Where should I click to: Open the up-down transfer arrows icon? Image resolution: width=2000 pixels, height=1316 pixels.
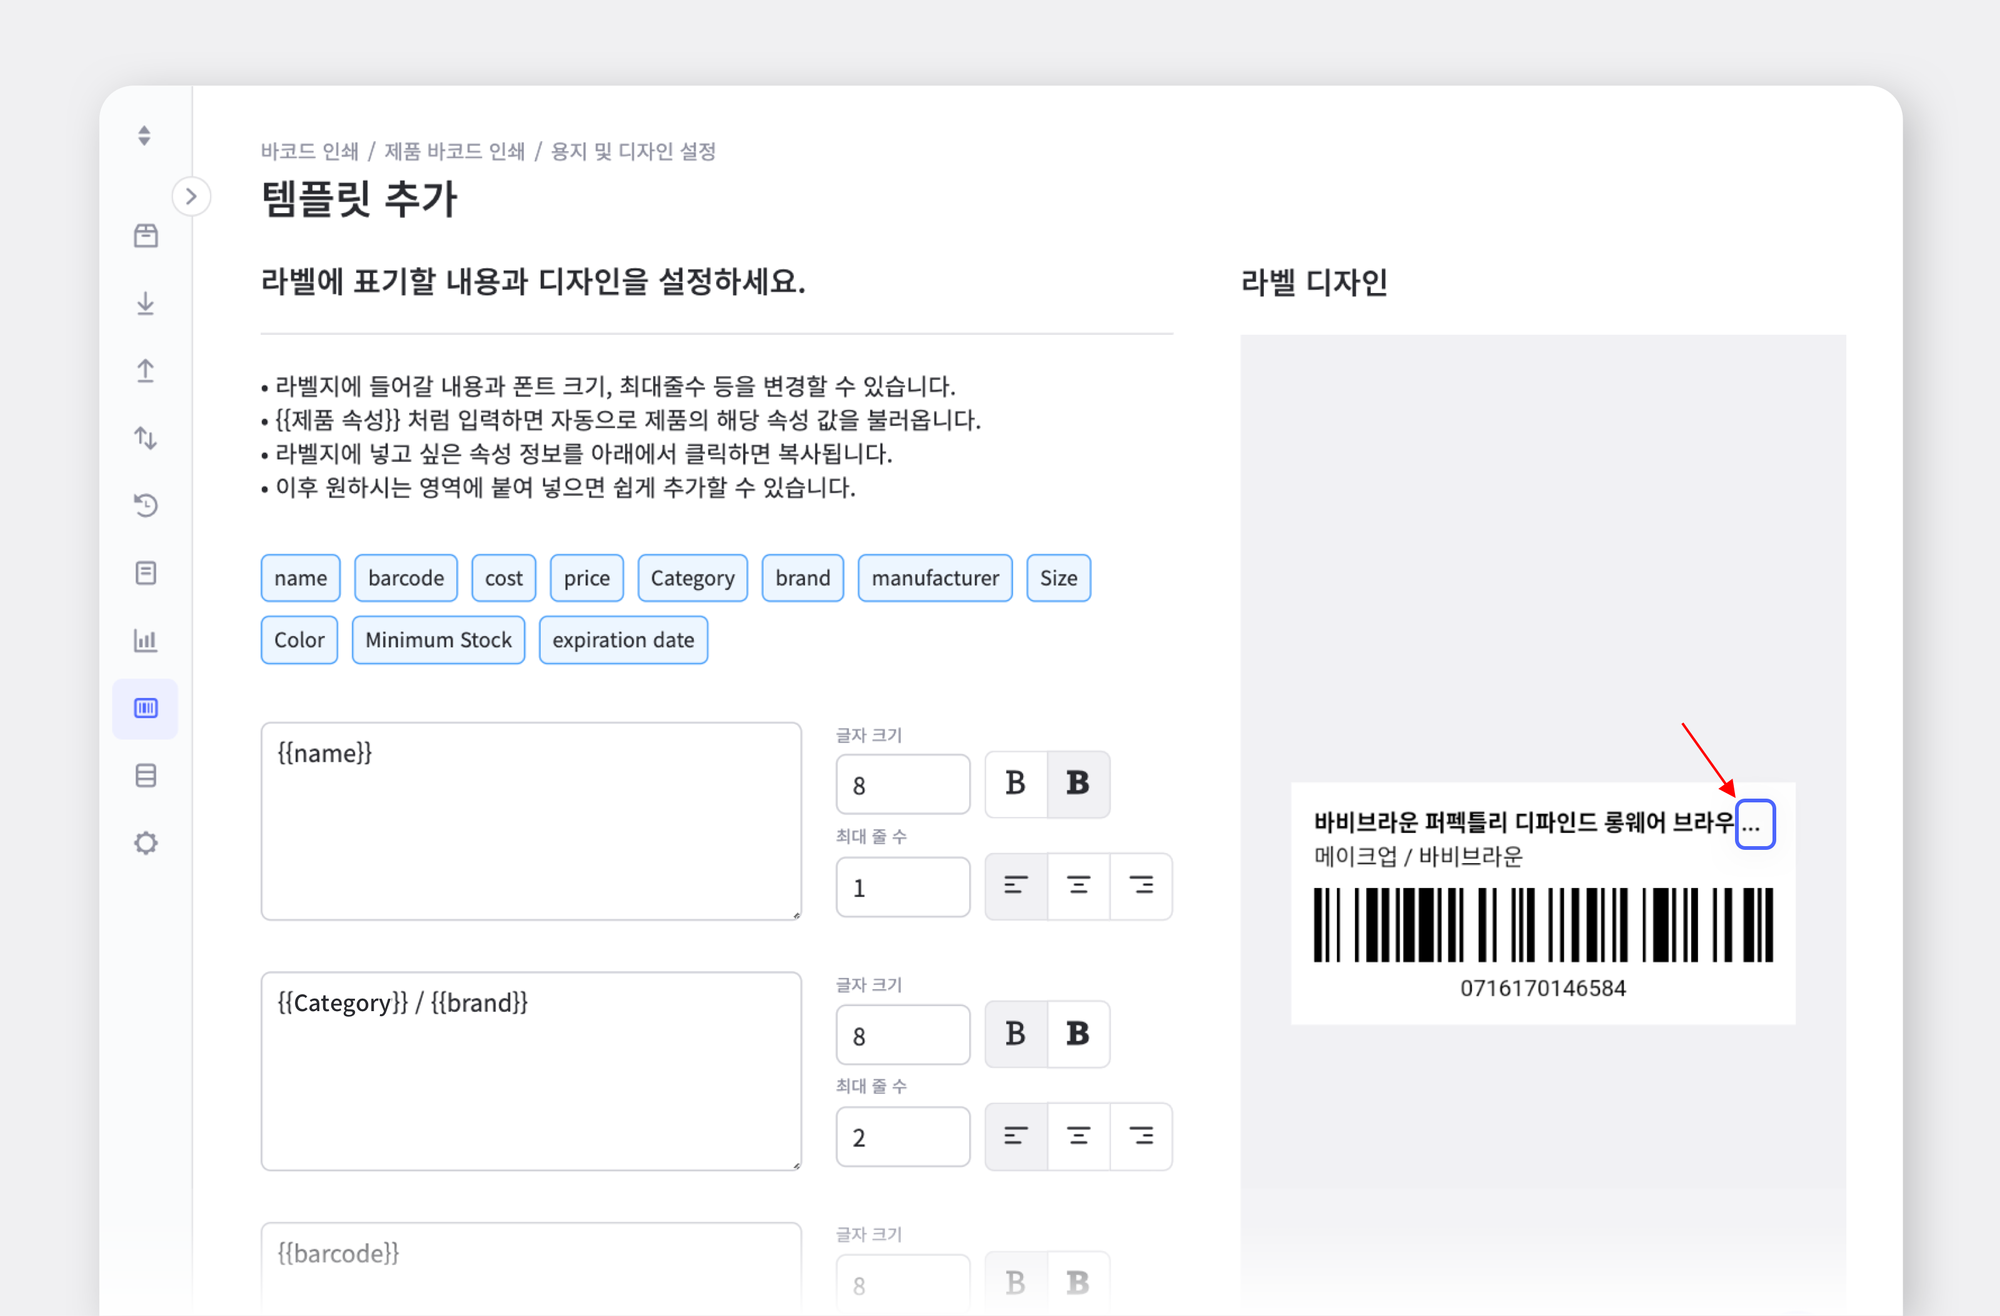tap(146, 438)
